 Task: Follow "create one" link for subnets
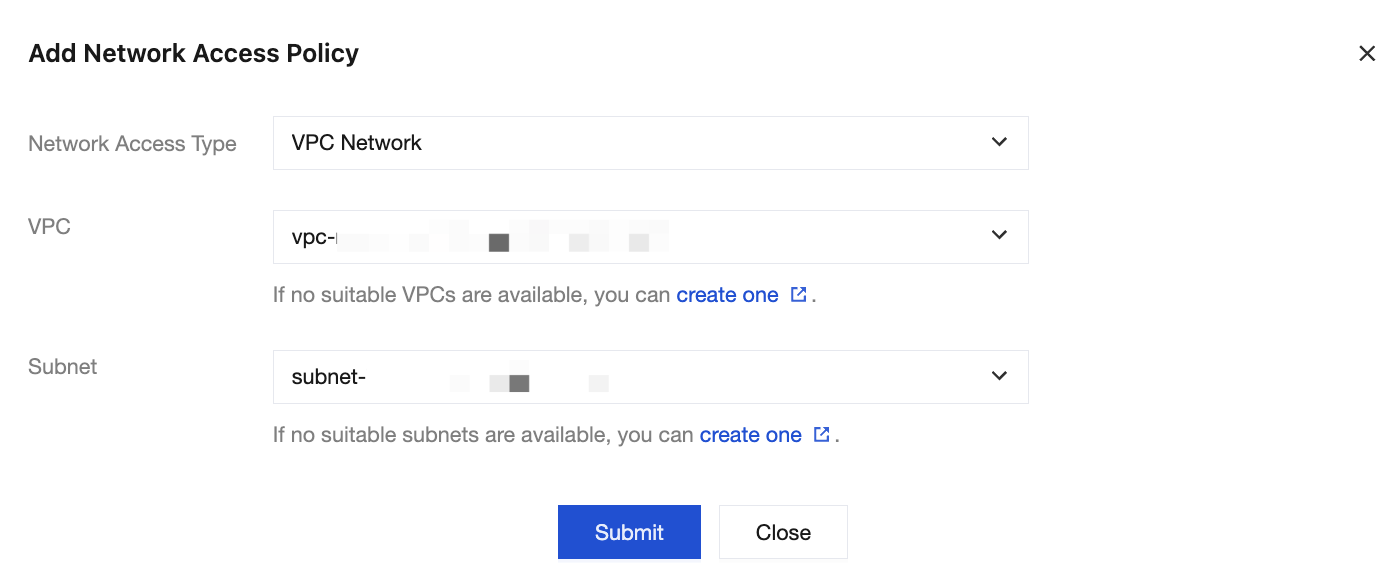pyautogui.click(x=750, y=435)
